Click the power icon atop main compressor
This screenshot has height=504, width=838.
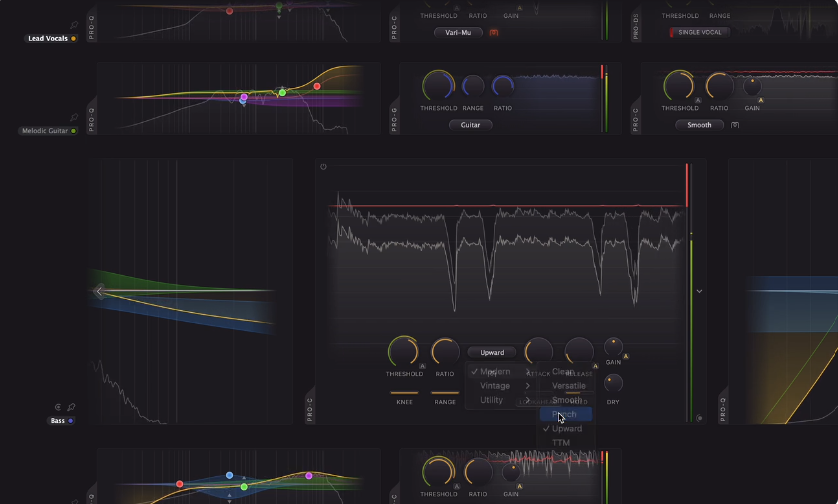(323, 167)
